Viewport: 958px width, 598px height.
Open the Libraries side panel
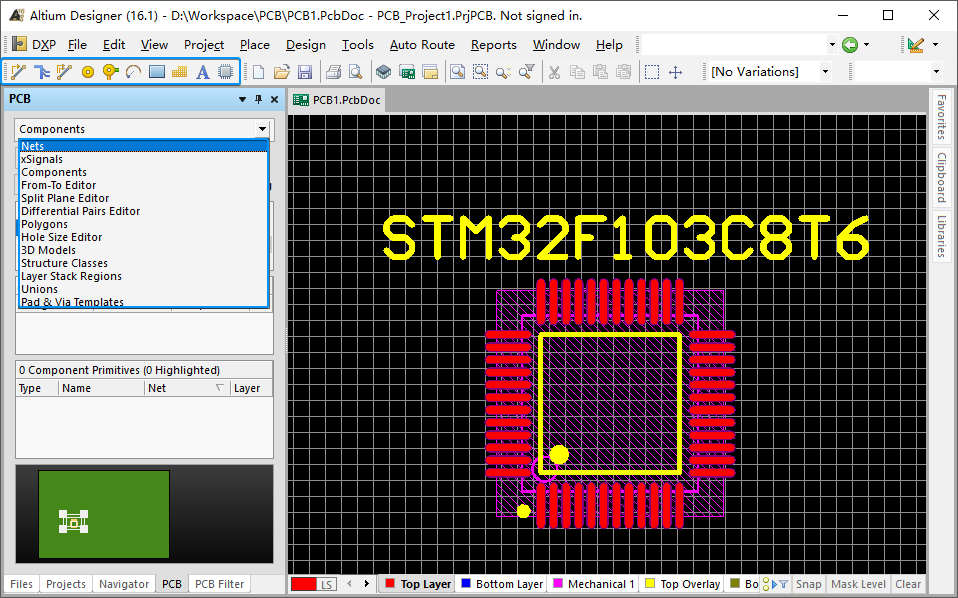point(942,236)
